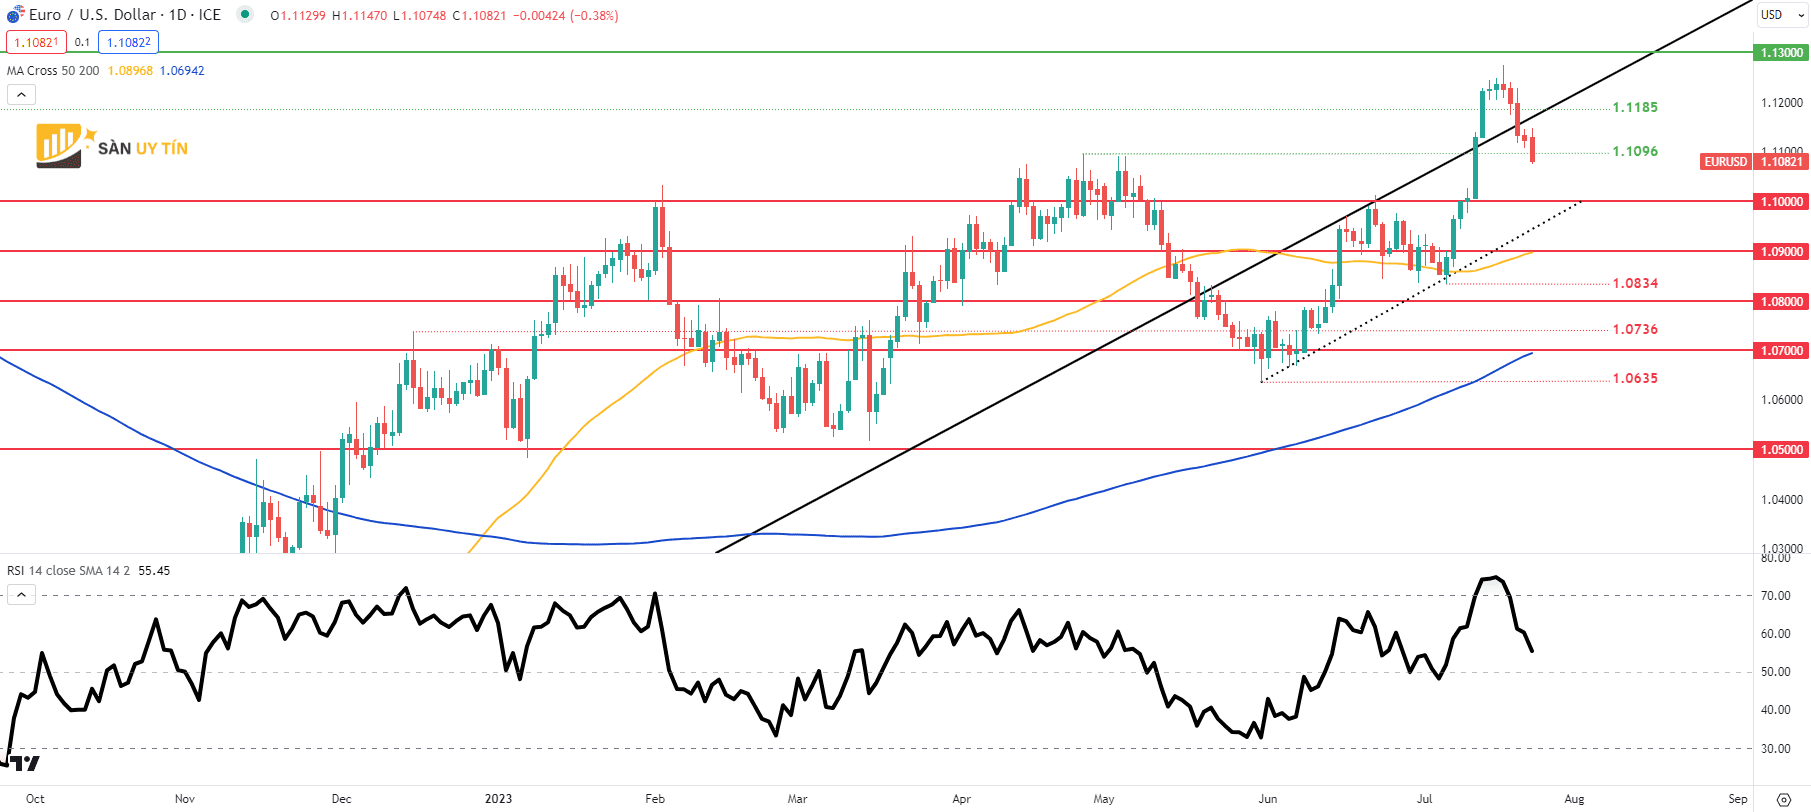Click the 70.00 RSI axis value
The image size is (1811, 812).
[1776, 596]
